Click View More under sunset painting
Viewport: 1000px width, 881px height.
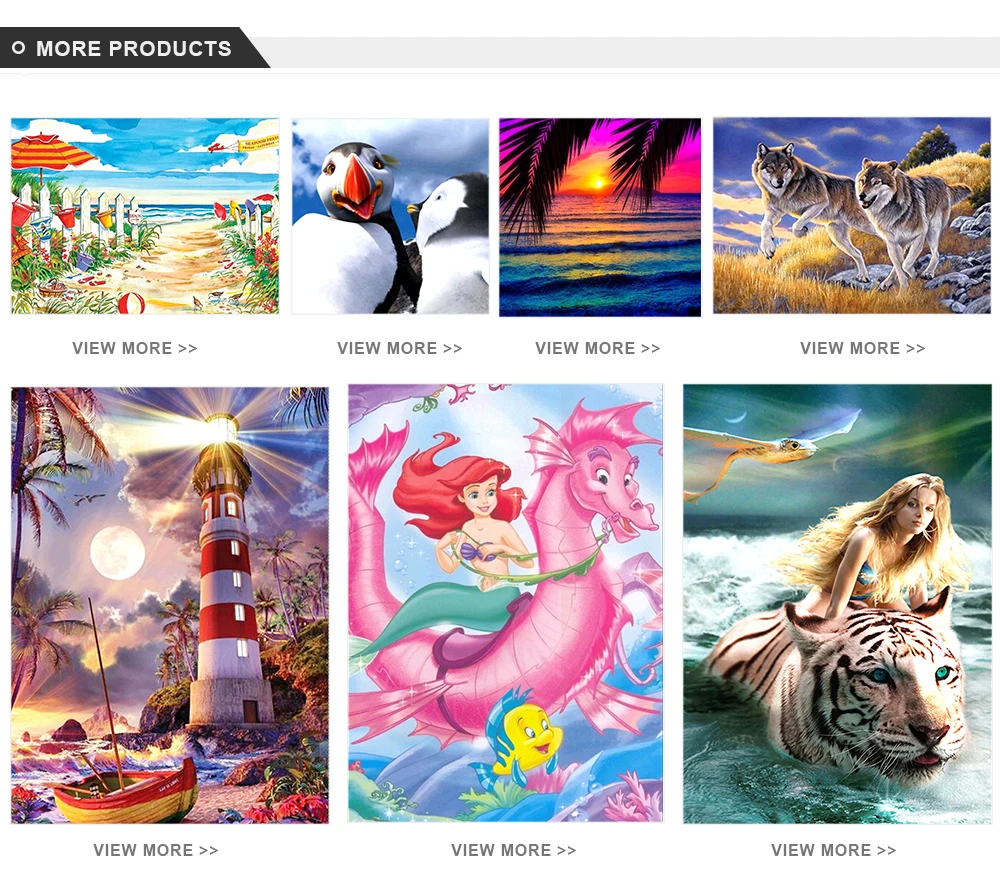point(598,348)
